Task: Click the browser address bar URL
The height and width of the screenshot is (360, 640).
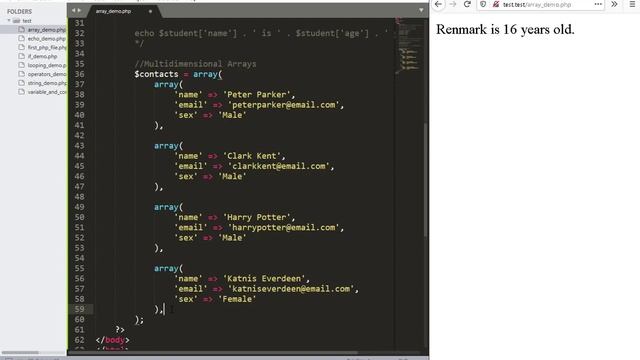Action: tap(537, 4)
